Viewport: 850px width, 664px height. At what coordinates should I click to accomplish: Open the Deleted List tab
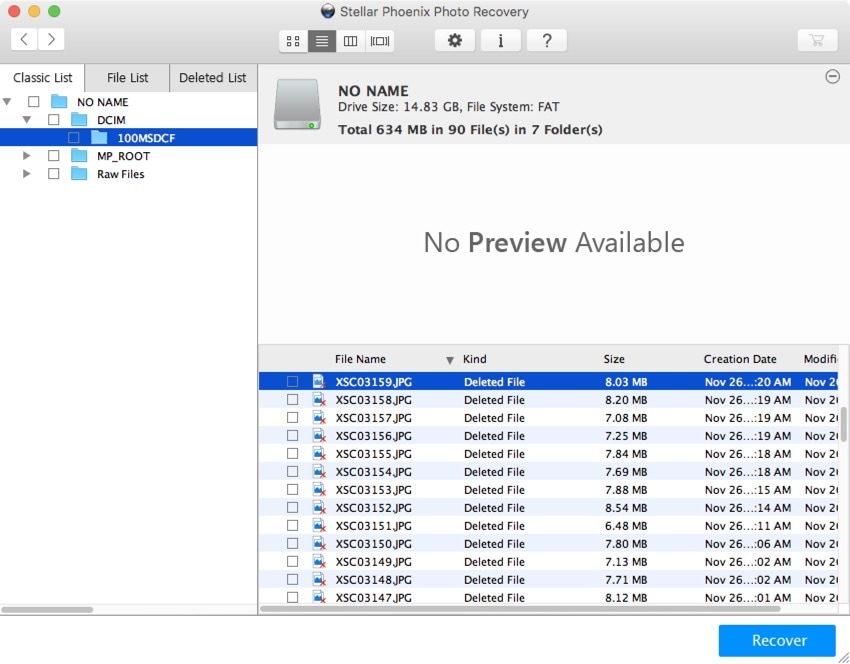click(x=212, y=78)
